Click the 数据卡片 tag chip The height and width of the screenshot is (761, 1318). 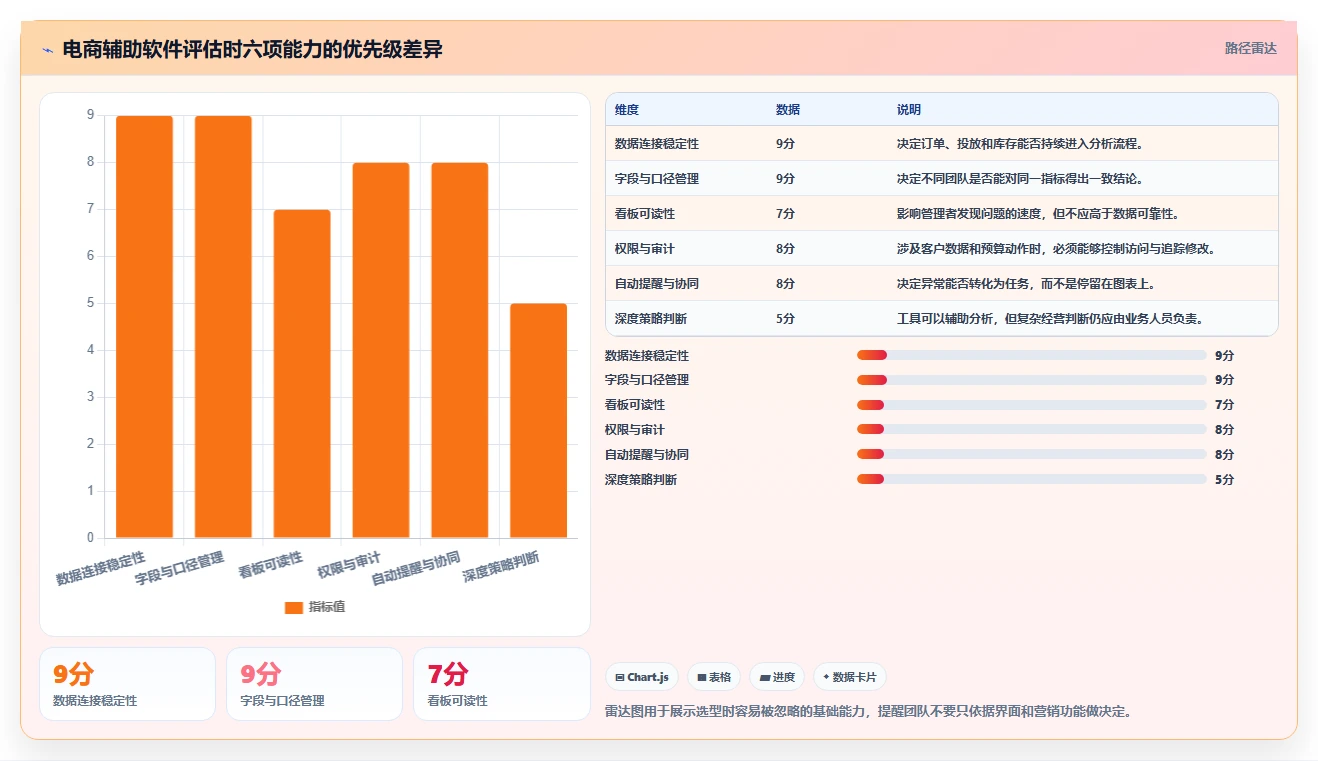click(x=850, y=677)
